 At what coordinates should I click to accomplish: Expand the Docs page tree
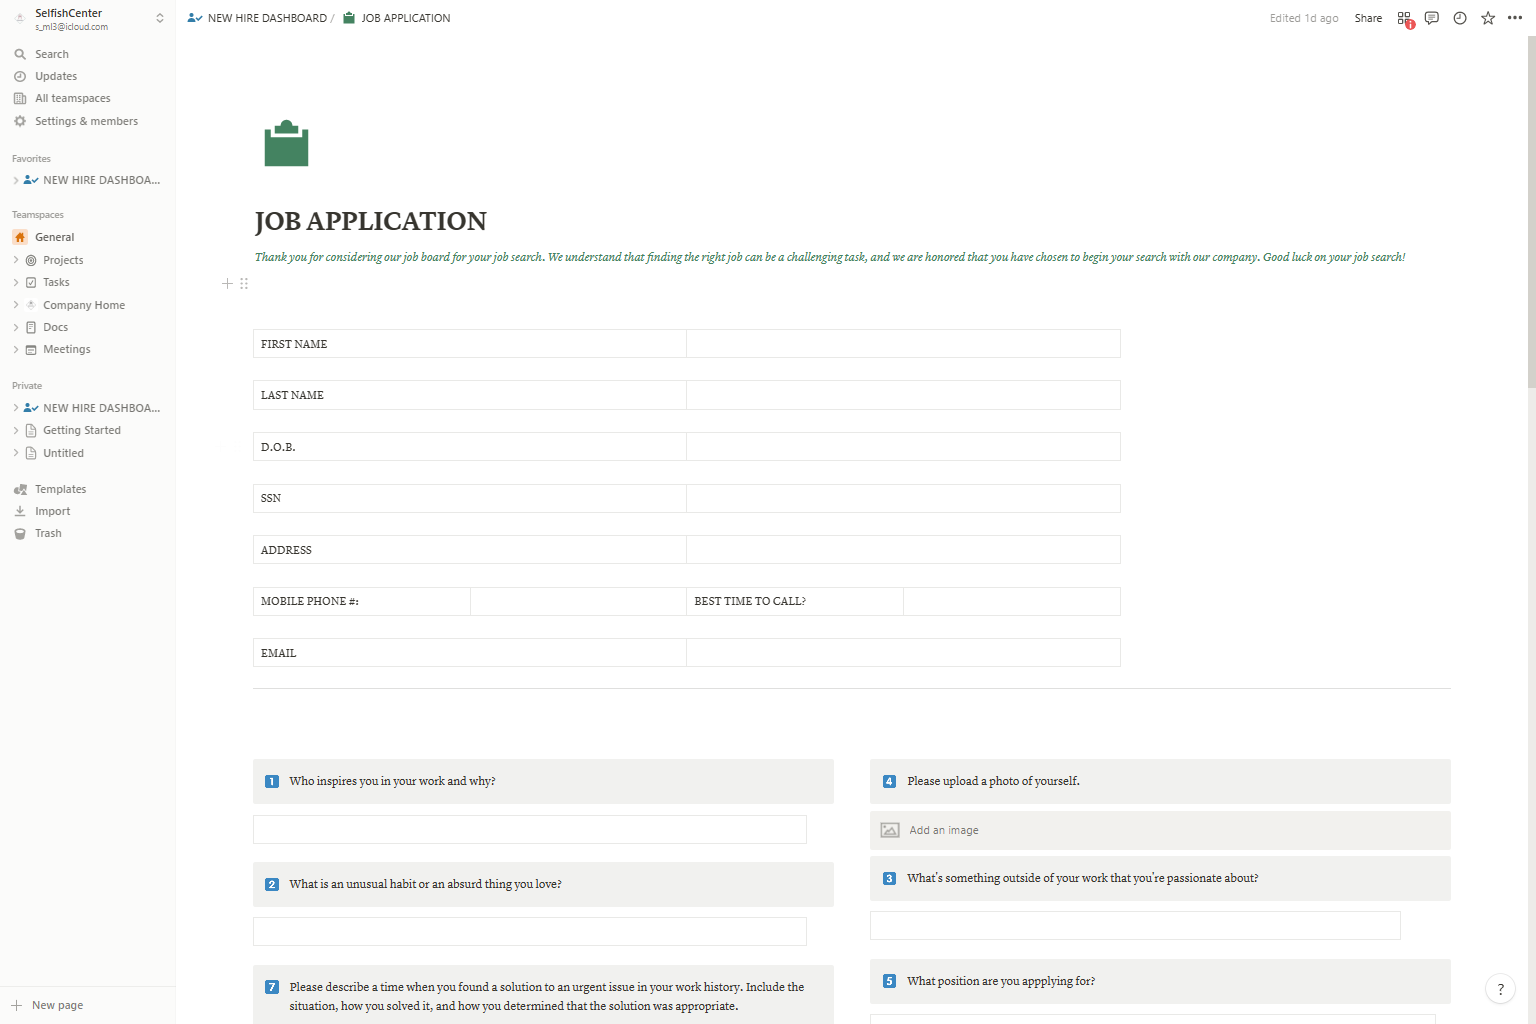[x=16, y=327]
